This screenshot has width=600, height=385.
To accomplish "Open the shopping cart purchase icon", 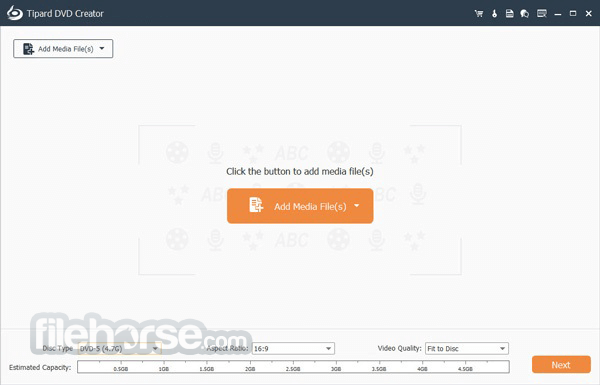I will pos(479,14).
